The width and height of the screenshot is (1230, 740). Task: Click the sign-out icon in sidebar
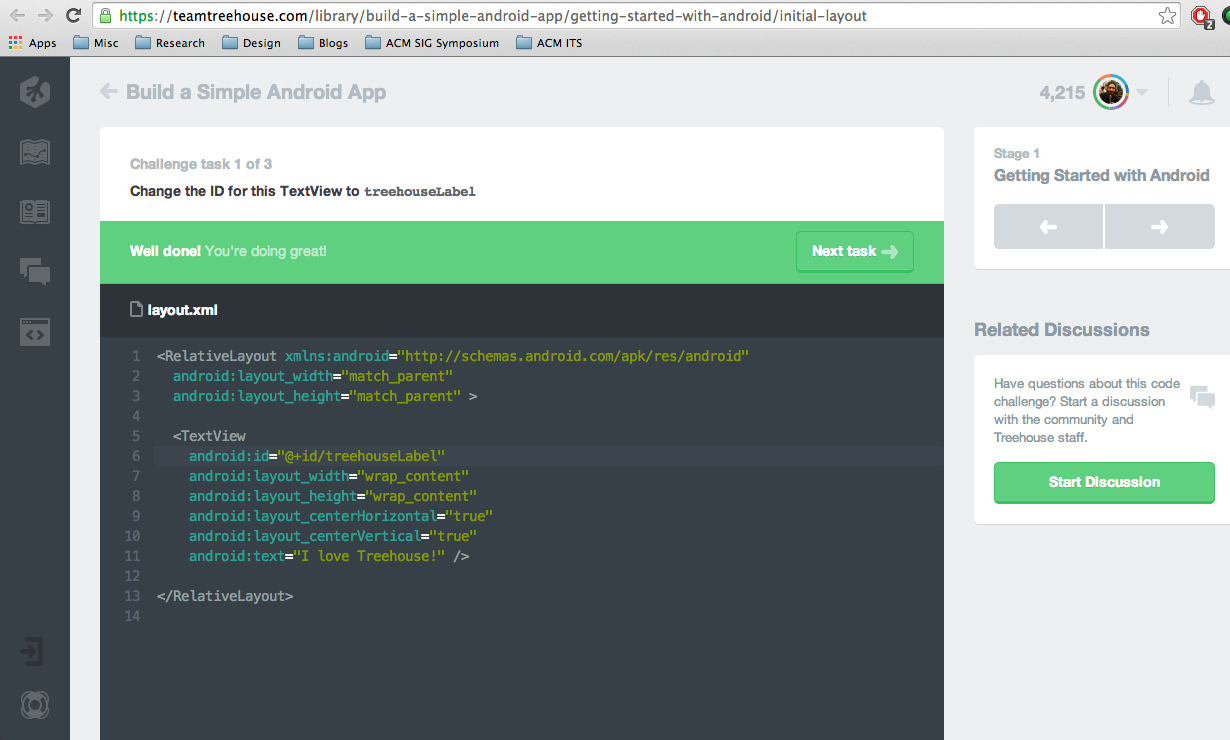click(32, 652)
